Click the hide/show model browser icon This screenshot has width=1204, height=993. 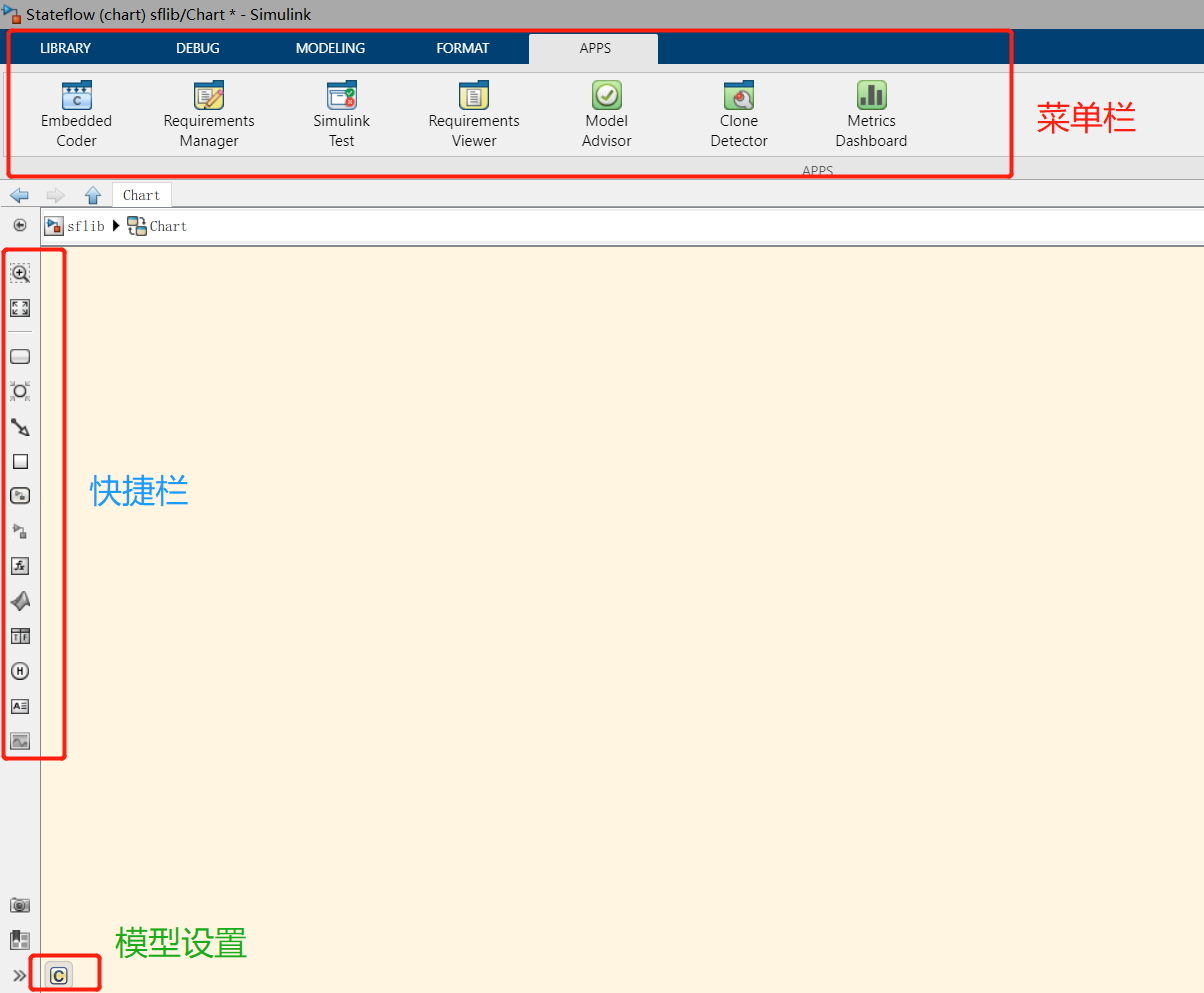pyautogui.click(x=19, y=226)
